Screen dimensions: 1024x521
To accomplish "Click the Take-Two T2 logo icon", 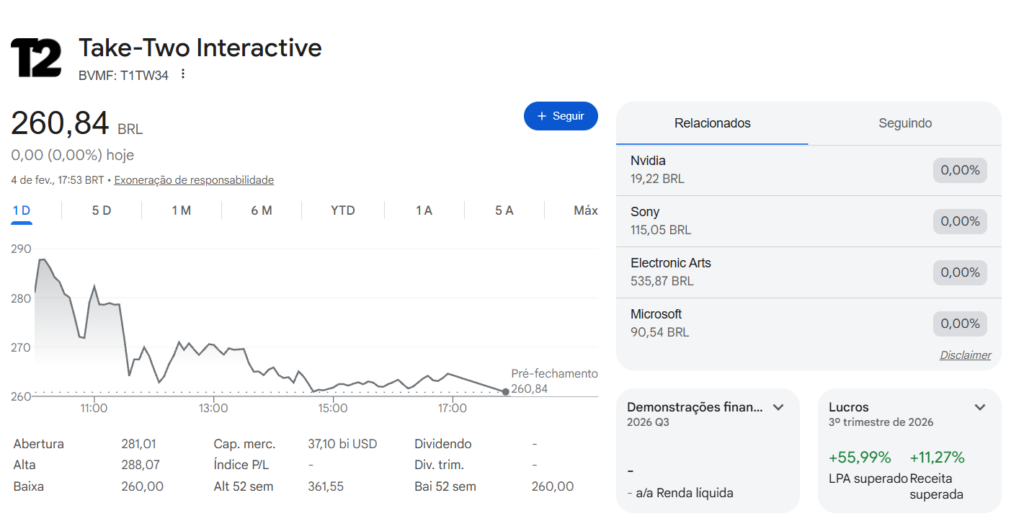I will pos(36,58).
